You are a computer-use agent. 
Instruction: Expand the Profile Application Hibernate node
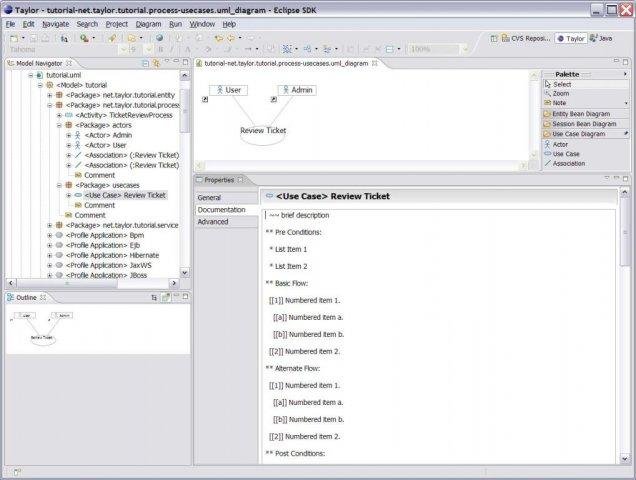(49, 255)
